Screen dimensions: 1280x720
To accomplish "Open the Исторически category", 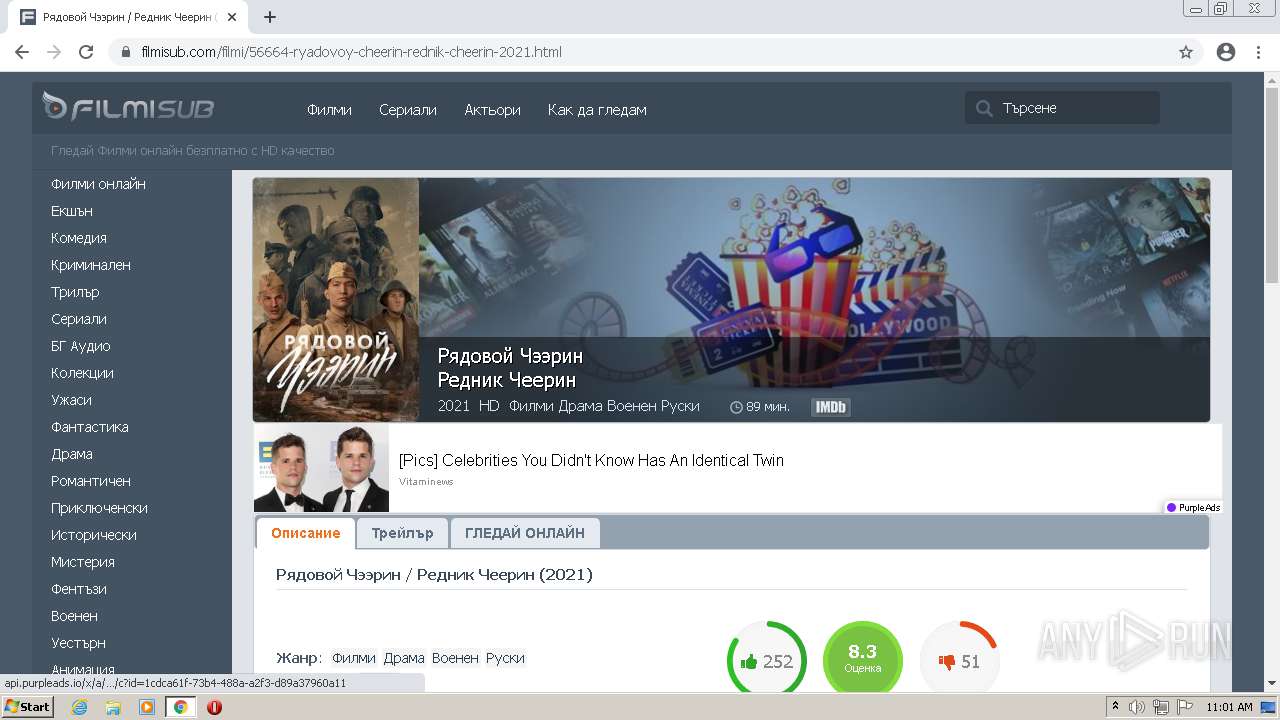I will 94,535.
